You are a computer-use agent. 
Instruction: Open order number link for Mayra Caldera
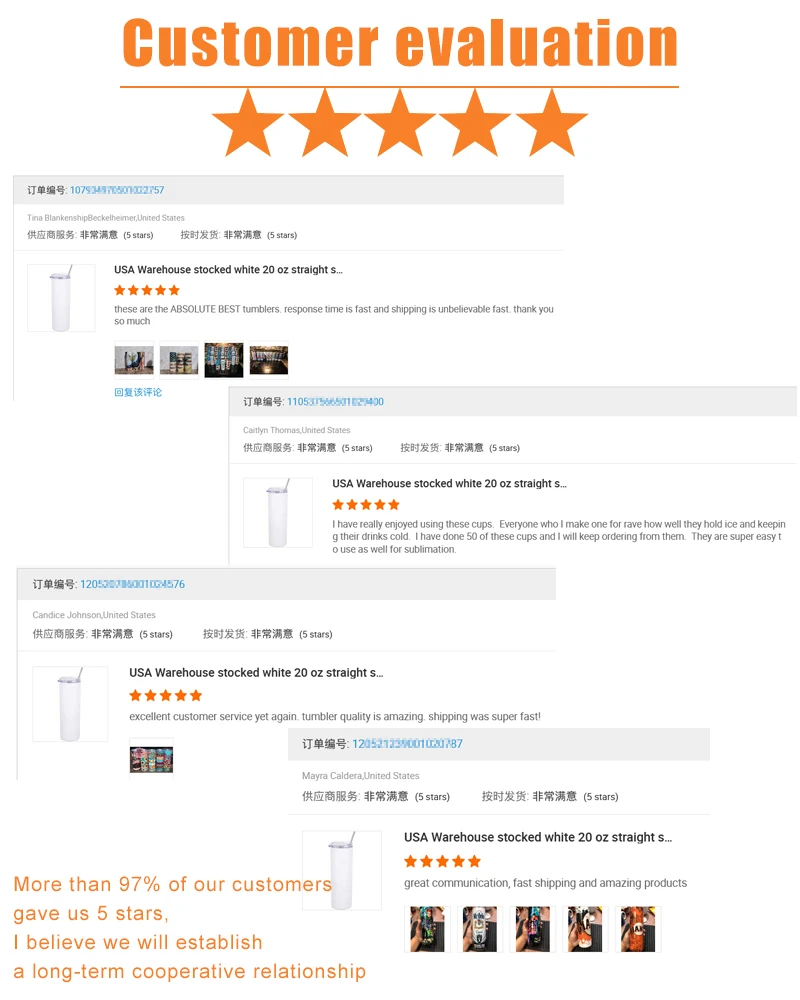tap(407, 744)
